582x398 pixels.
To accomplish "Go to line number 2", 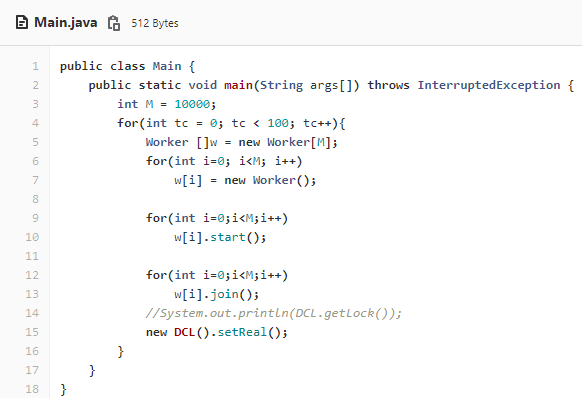I will [35, 85].
